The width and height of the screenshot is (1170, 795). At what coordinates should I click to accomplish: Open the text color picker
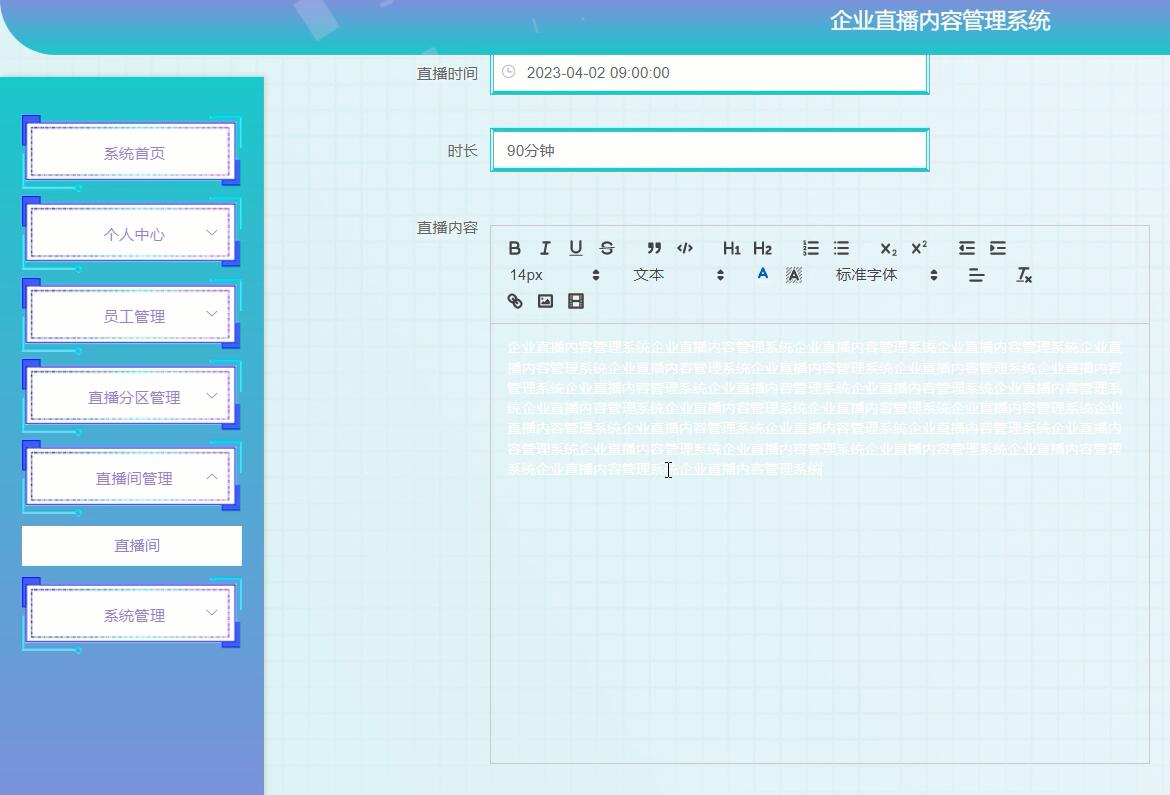pos(762,274)
